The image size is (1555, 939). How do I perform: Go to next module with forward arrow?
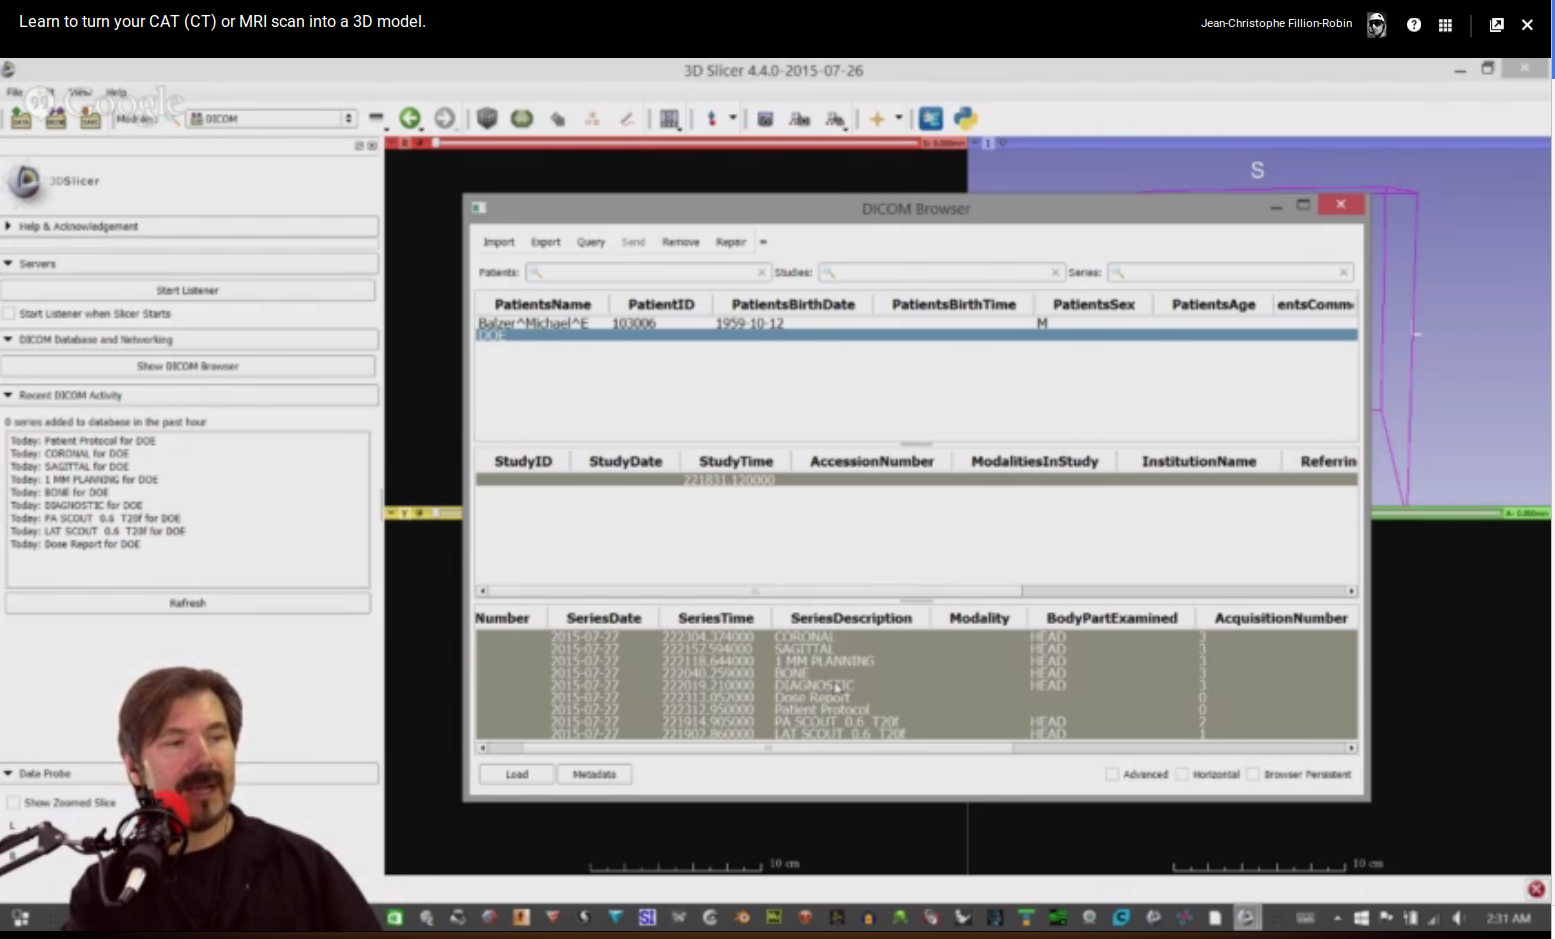(x=444, y=118)
